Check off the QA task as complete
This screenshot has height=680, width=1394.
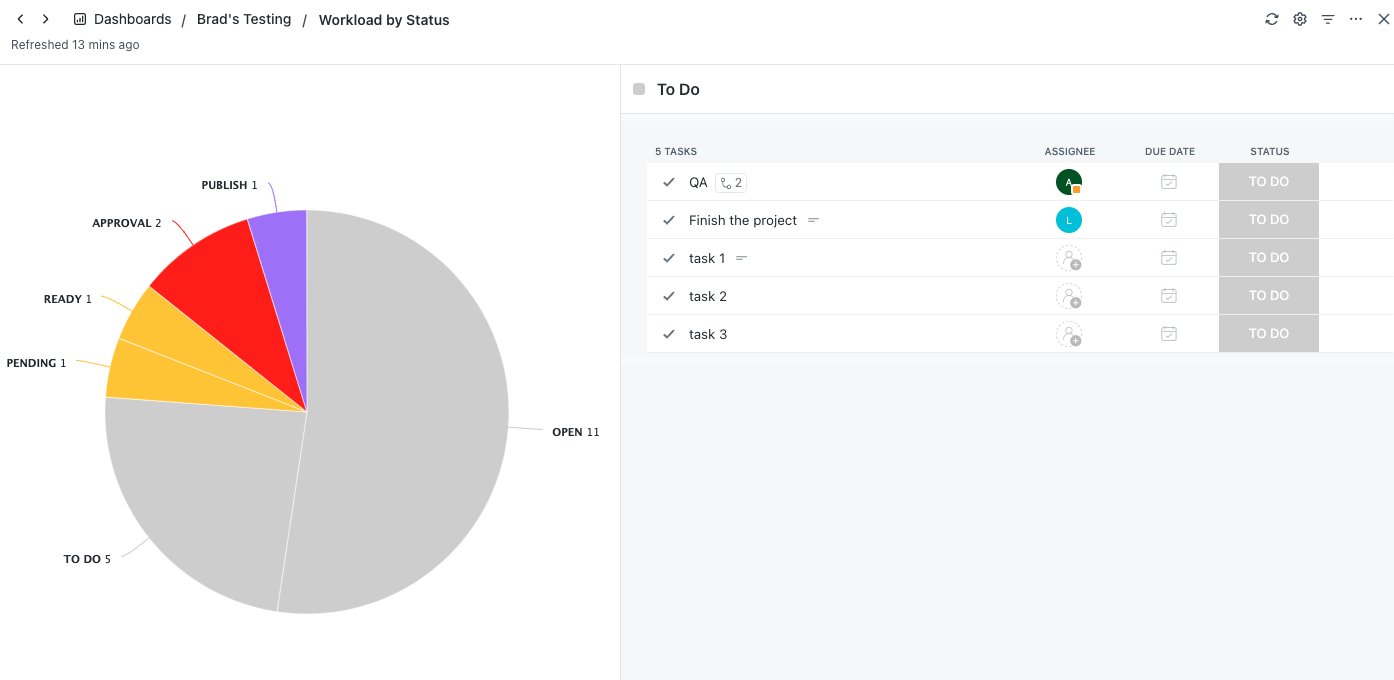[668, 182]
